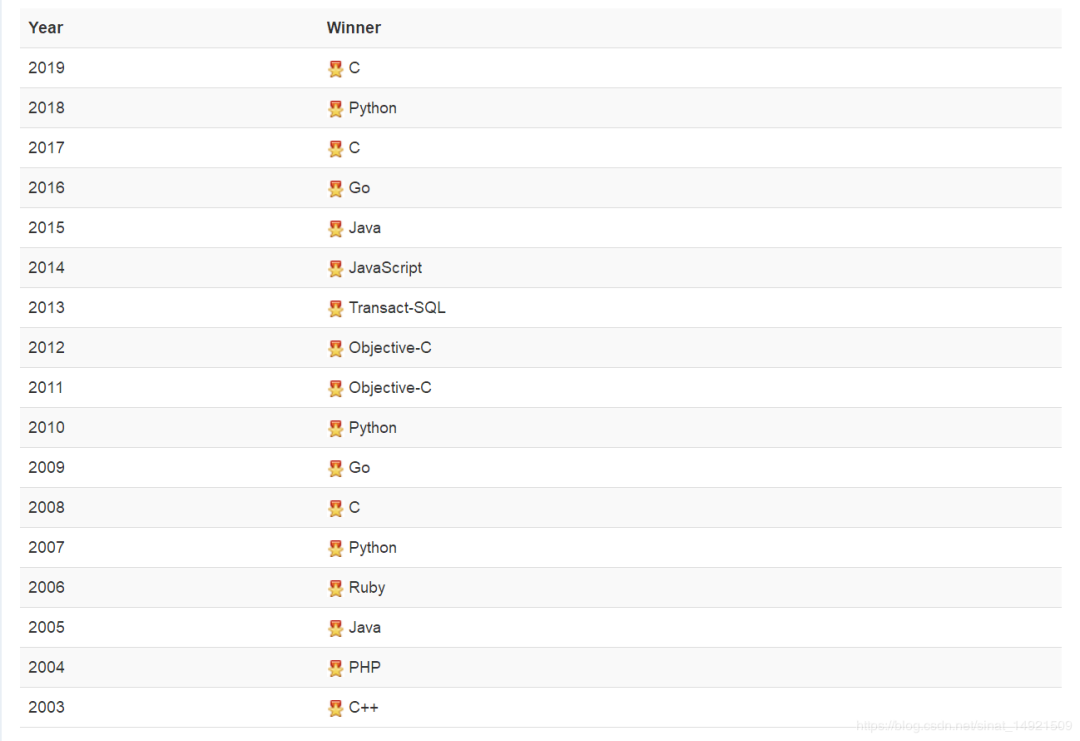Click the medal icon beside Transact-SQL
The height and width of the screenshot is (741, 1080).
(x=335, y=308)
